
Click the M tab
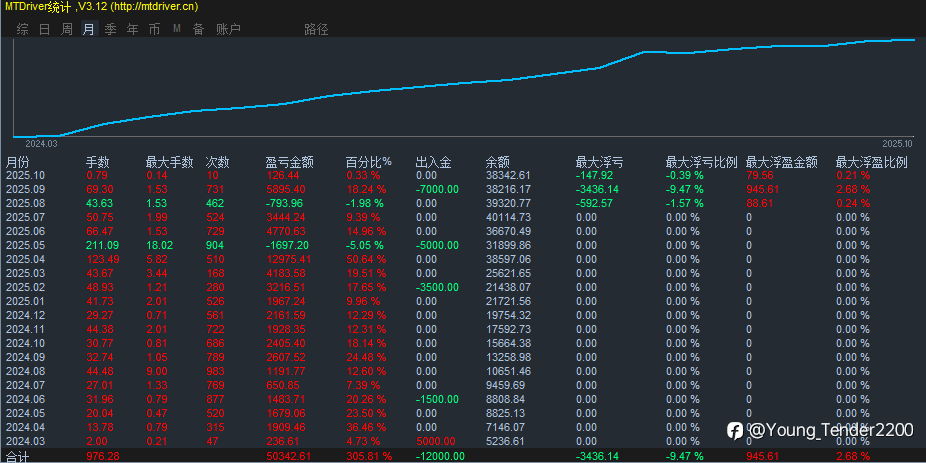coord(177,28)
